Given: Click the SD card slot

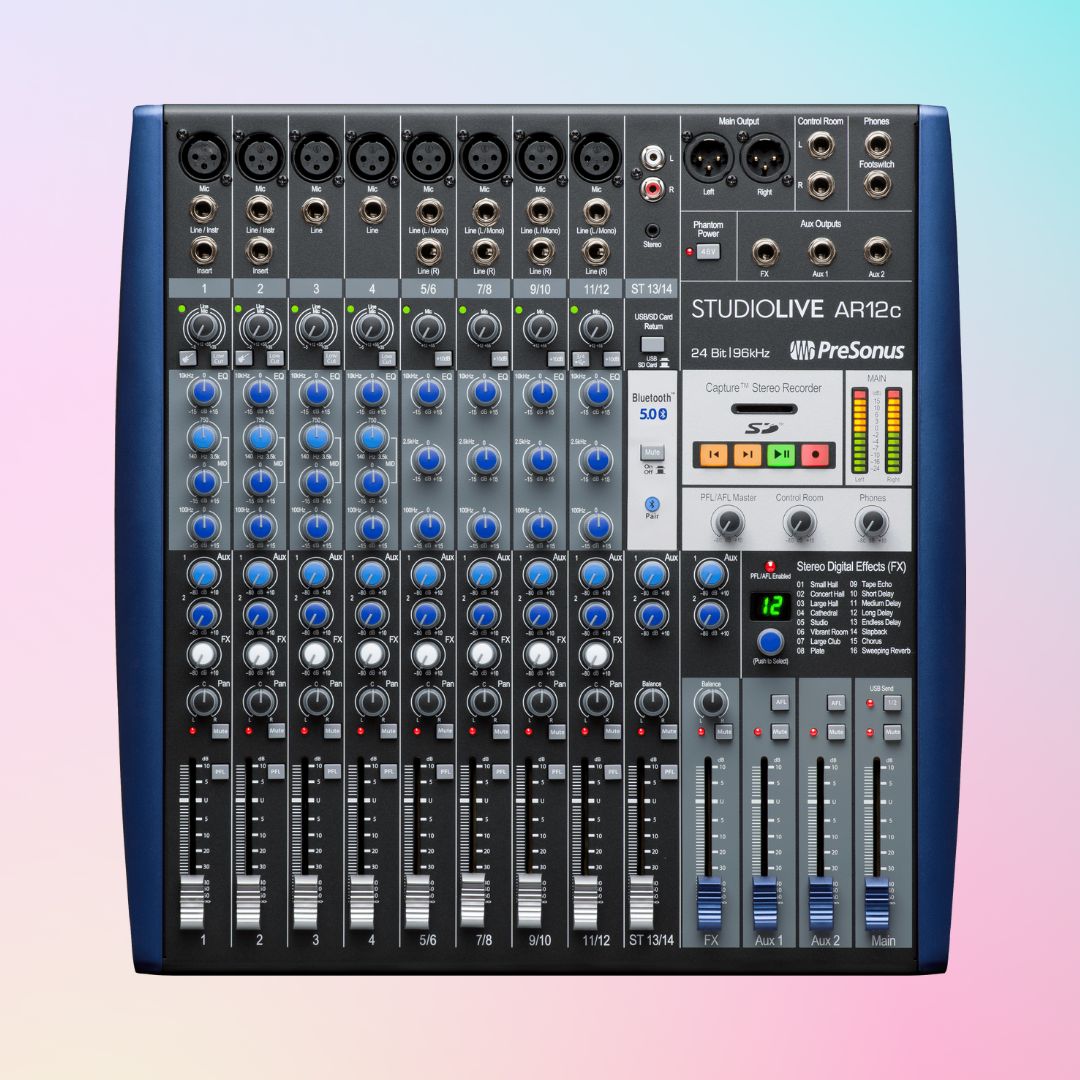Looking at the screenshot, I should pyautogui.click(x=764, y=409).
